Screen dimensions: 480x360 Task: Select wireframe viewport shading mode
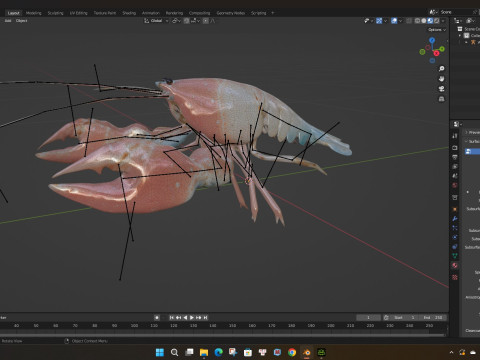(x=417, y=21)
